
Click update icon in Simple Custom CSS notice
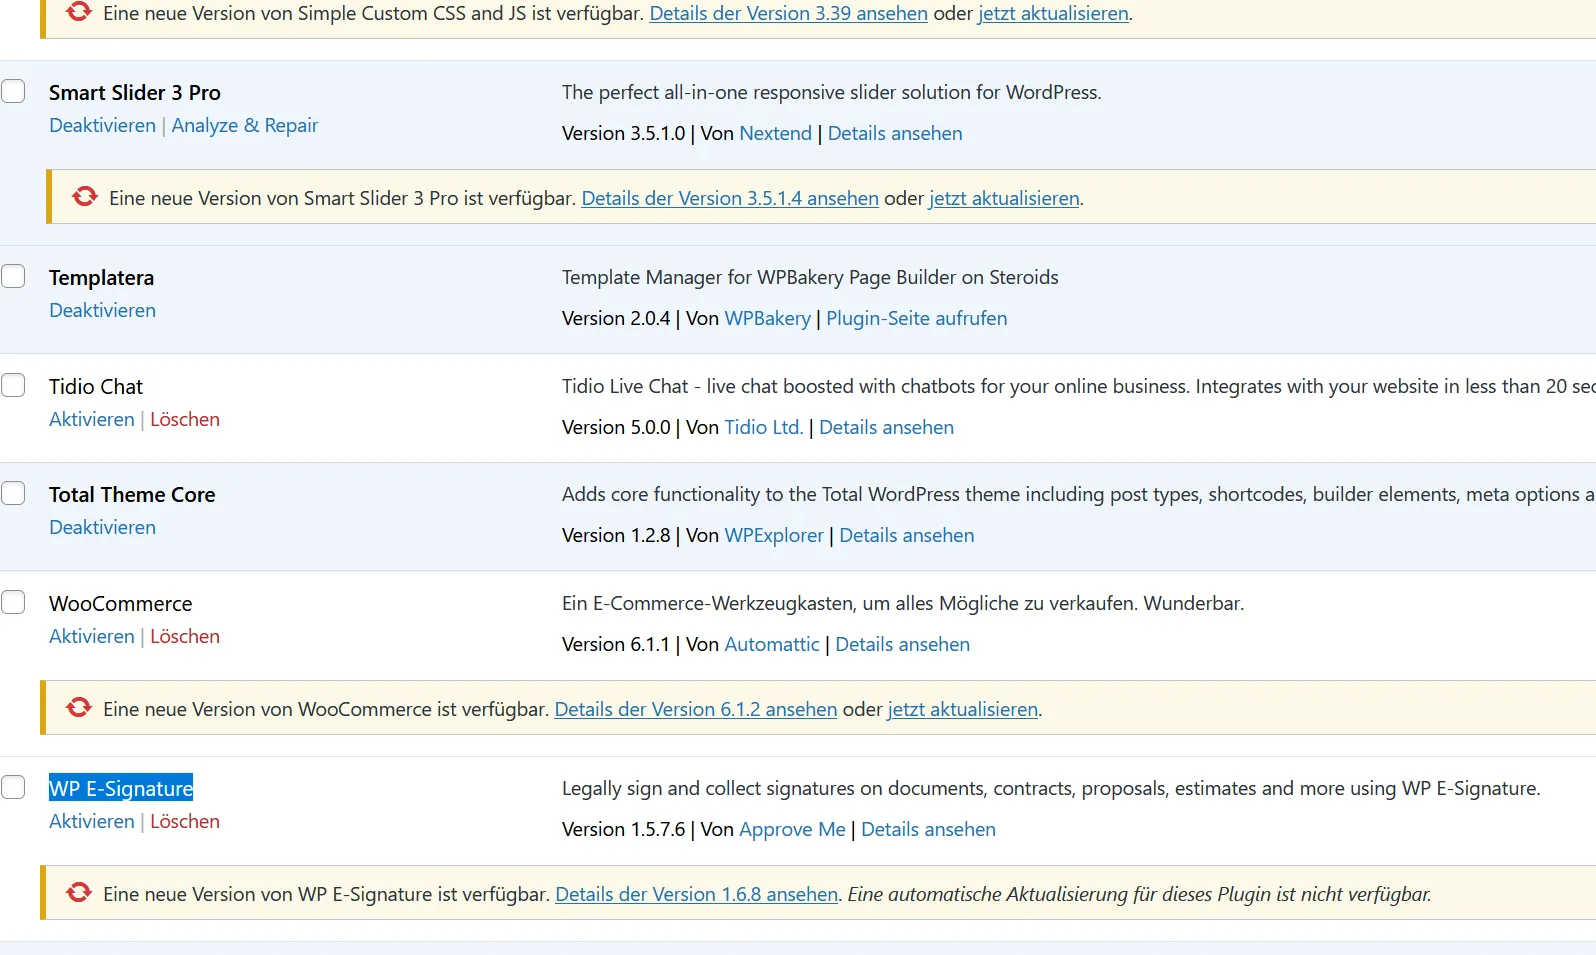pos(79,12)
